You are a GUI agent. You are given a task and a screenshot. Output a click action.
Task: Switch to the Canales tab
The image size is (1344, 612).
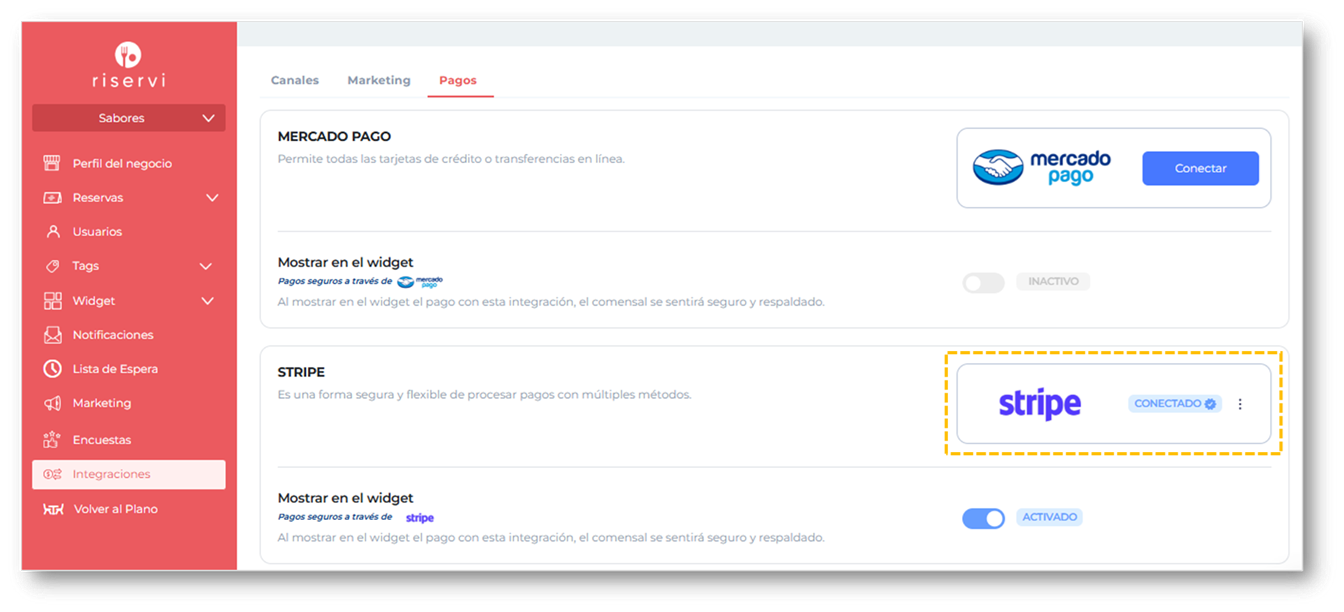click(x=295, y=80)
